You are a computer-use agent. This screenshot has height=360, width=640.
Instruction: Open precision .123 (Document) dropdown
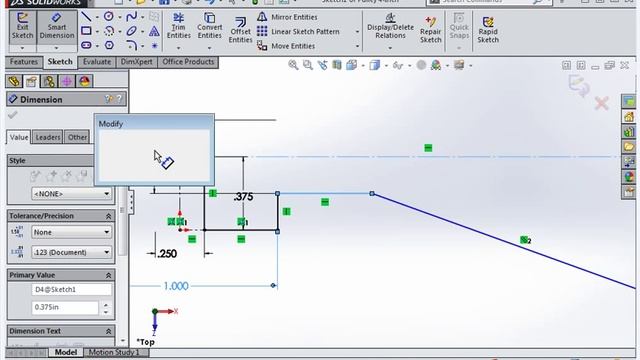71,252
